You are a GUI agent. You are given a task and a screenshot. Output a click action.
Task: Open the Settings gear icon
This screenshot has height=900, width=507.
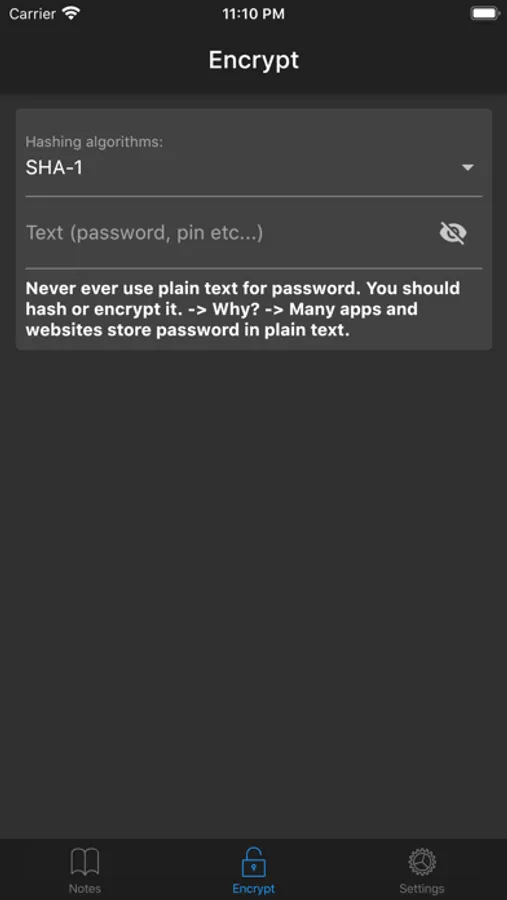click(422, 862)
